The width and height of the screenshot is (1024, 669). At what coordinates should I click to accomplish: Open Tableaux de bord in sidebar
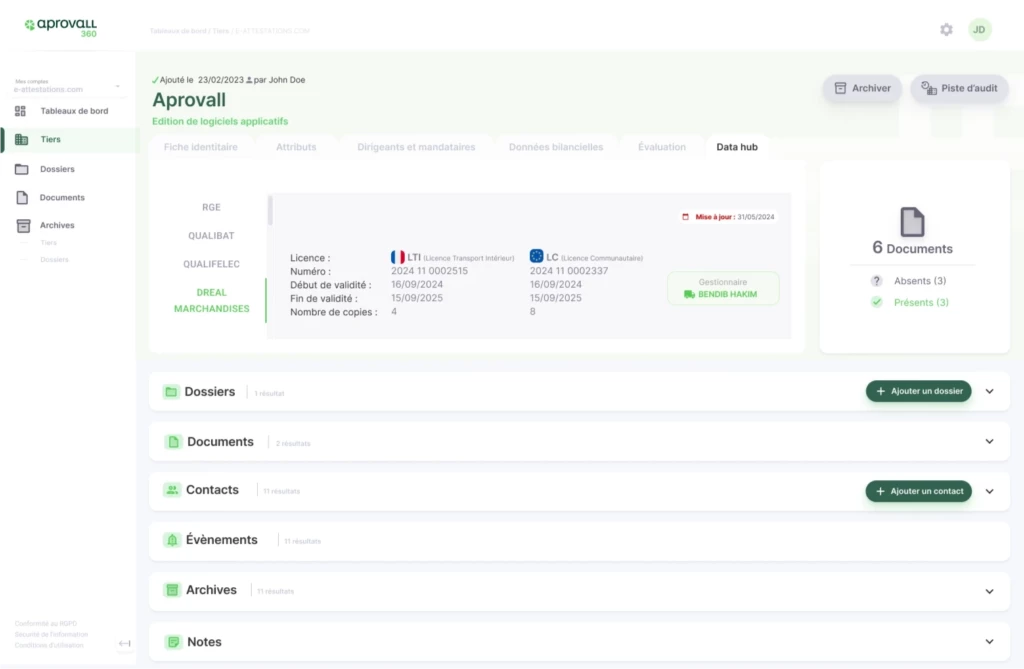coord(74,111)
